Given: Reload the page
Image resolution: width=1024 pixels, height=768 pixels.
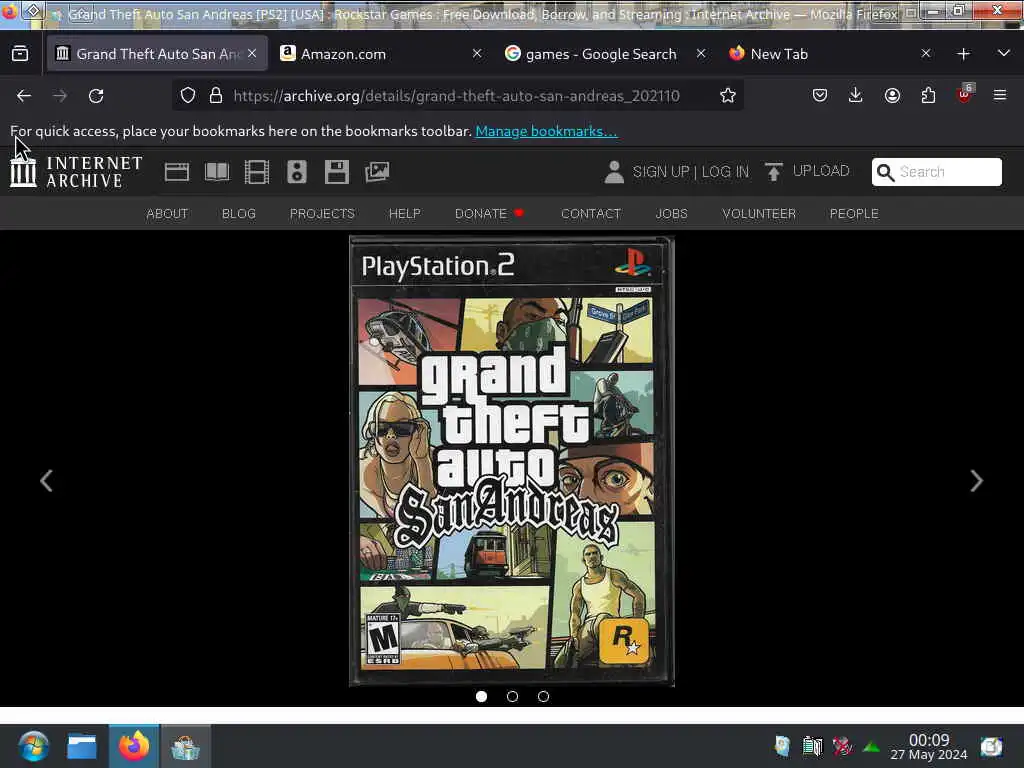Looking at the screenshot, I should 96,96.
